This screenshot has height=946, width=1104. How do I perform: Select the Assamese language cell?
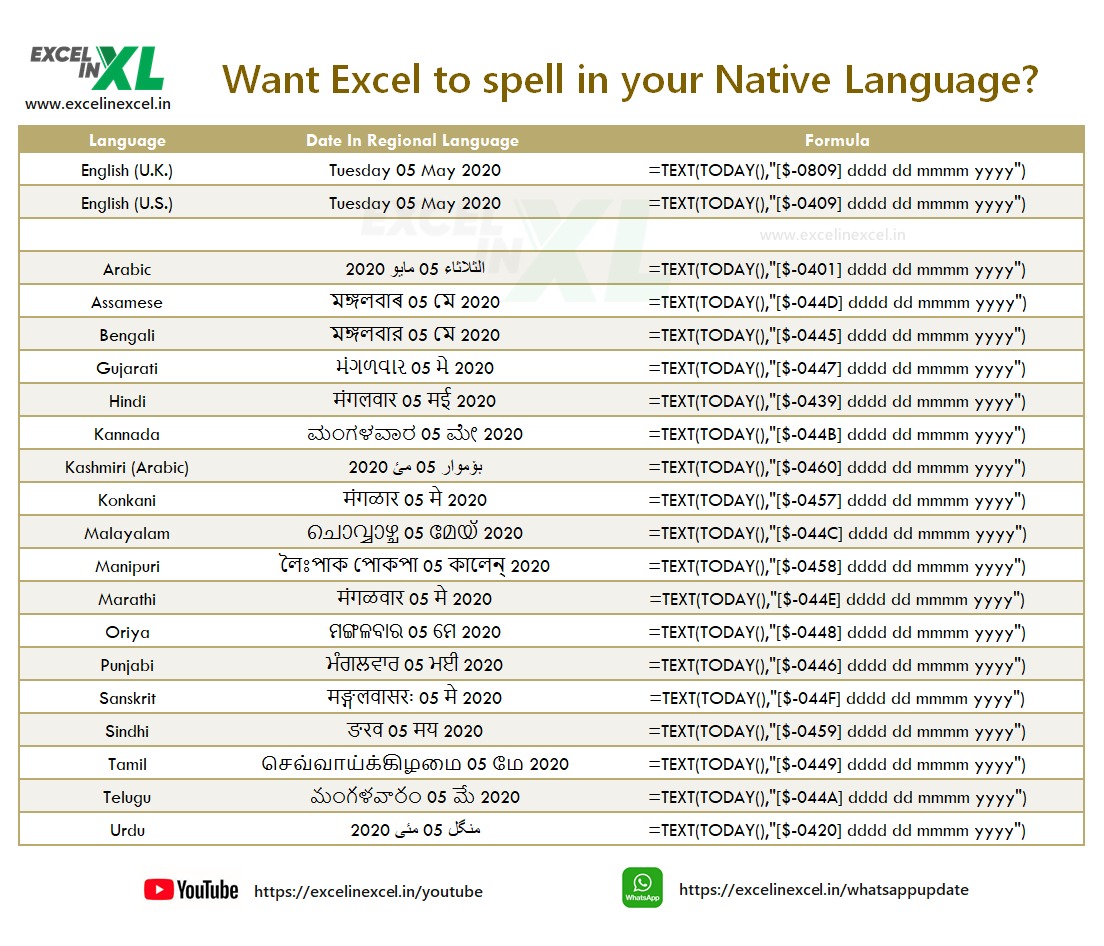click(x=127, y=303)
